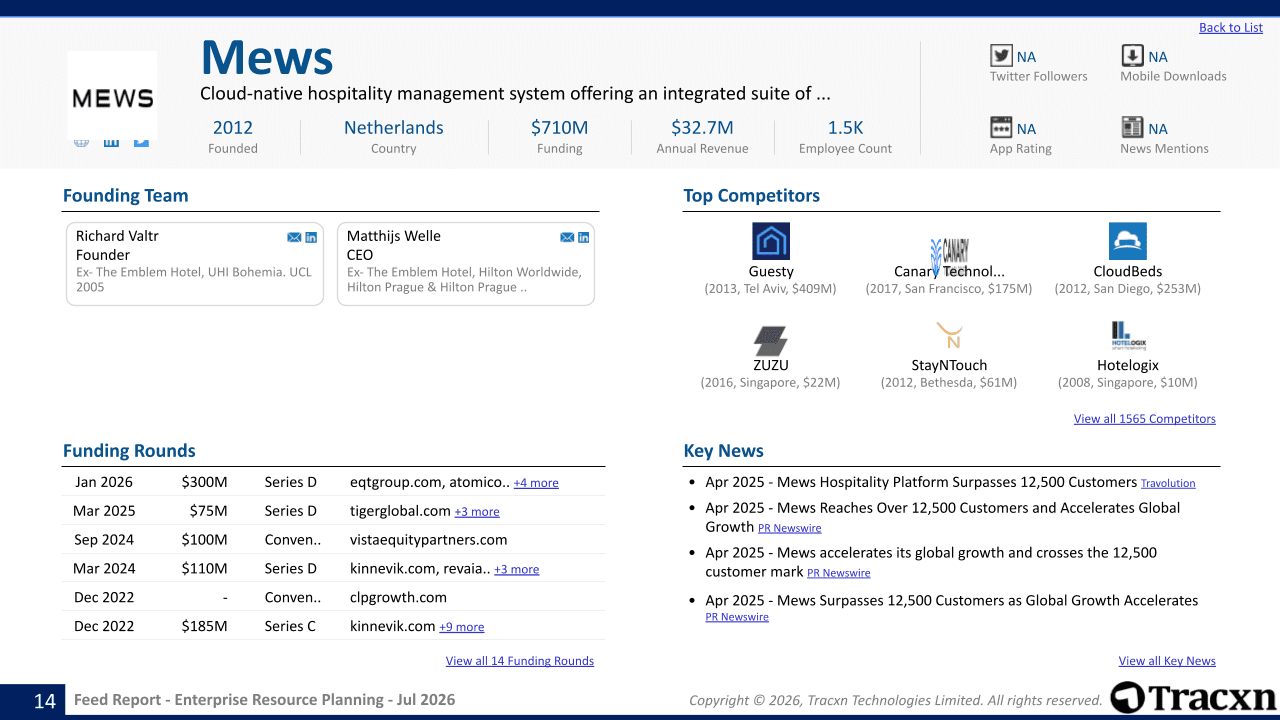Click the Mews company title
The width and height of the screenshot is (1280, 720).
click(x=267, y=57)
